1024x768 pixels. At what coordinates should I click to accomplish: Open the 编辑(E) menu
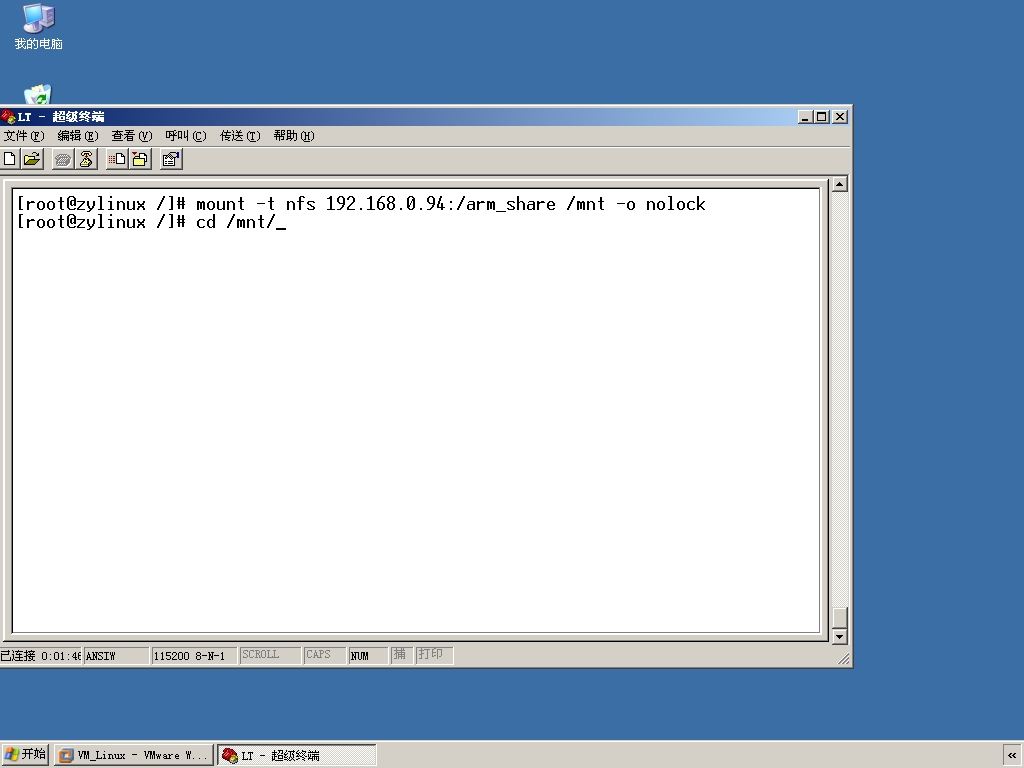point(78,136)
